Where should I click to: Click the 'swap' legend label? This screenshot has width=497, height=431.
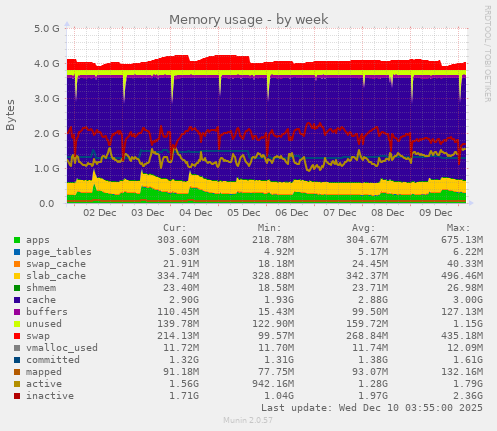tap(38, 336)
